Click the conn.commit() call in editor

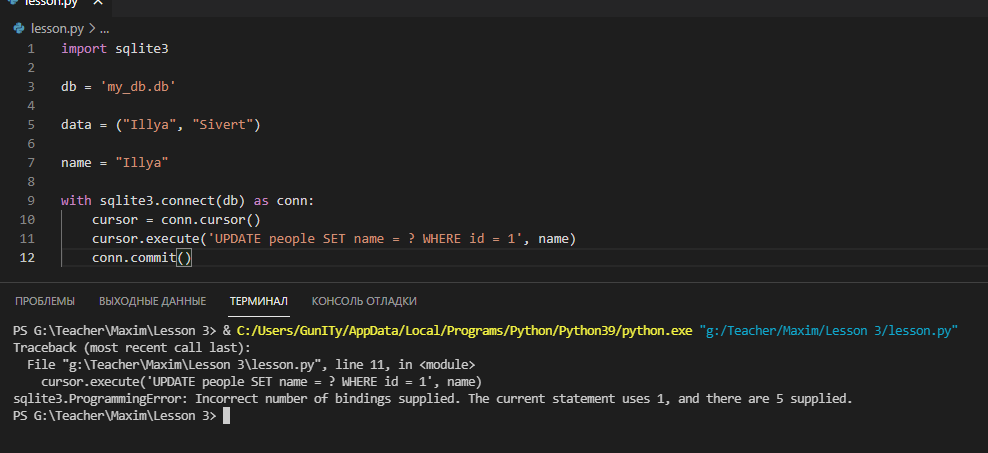pyautogui.click(x=141, y=258)
